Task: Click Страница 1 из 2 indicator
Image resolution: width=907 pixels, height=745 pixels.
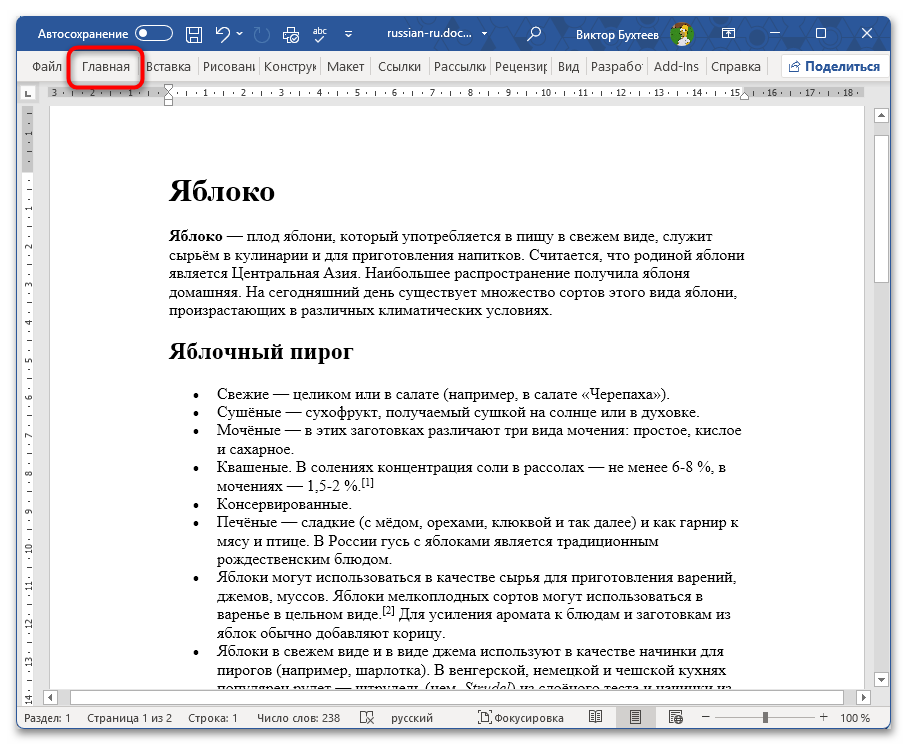Action: tap(130, 718)
